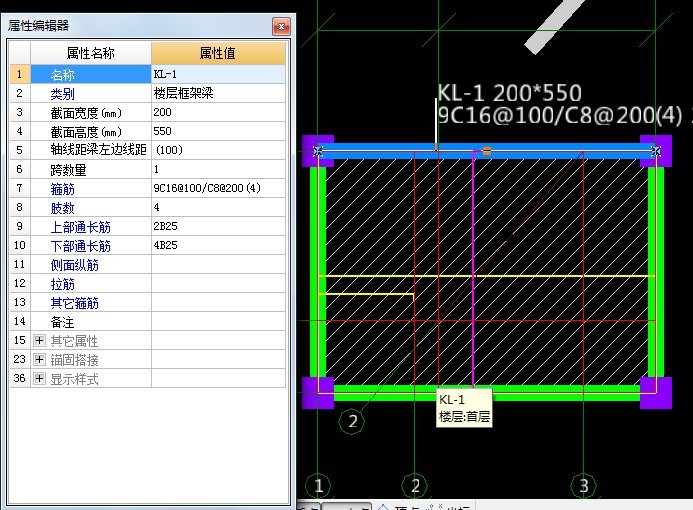Viewport: 693px width, 510px height.
Task: Click the empty 拉筋 value cell
Action: pyautogui.click(x=218, y=283)
